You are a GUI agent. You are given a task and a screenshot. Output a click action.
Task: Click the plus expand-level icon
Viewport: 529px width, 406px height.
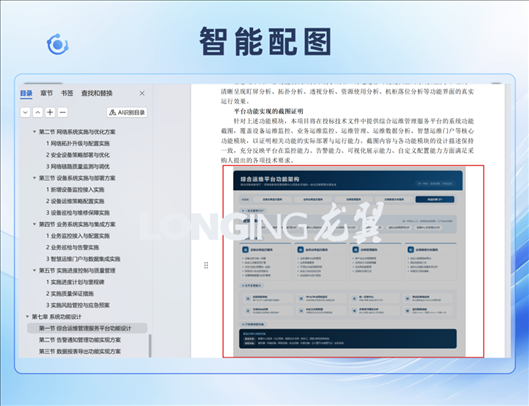point(50,112)
